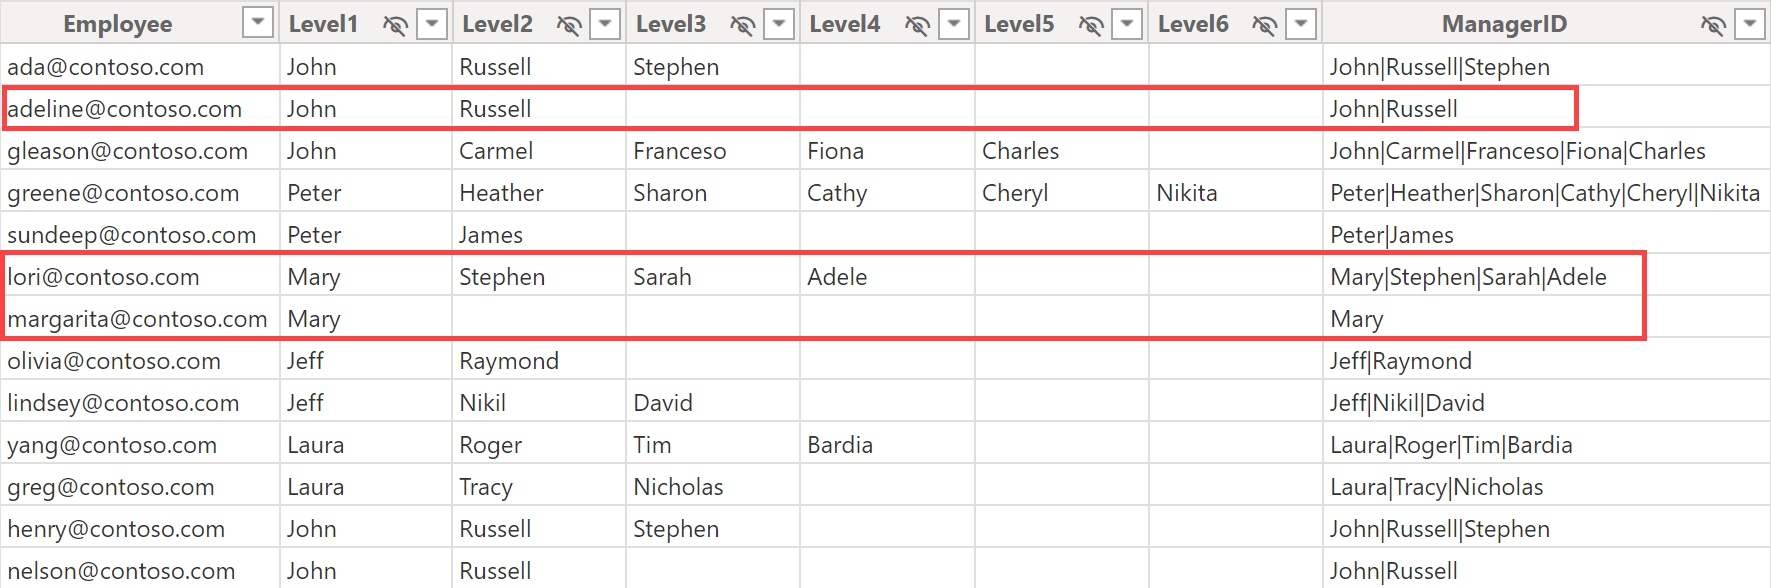Open the Level2 column filter dropdown
Viewport: 1771px width, 588px height.
pos(606,23)
